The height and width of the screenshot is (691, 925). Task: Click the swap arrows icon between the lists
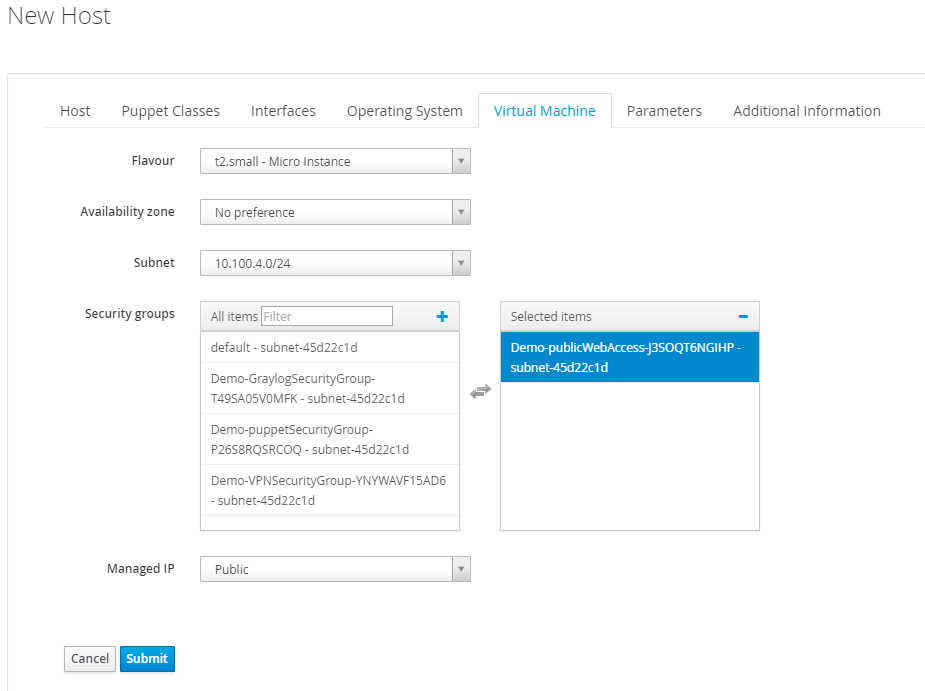[x=480, y=391]
